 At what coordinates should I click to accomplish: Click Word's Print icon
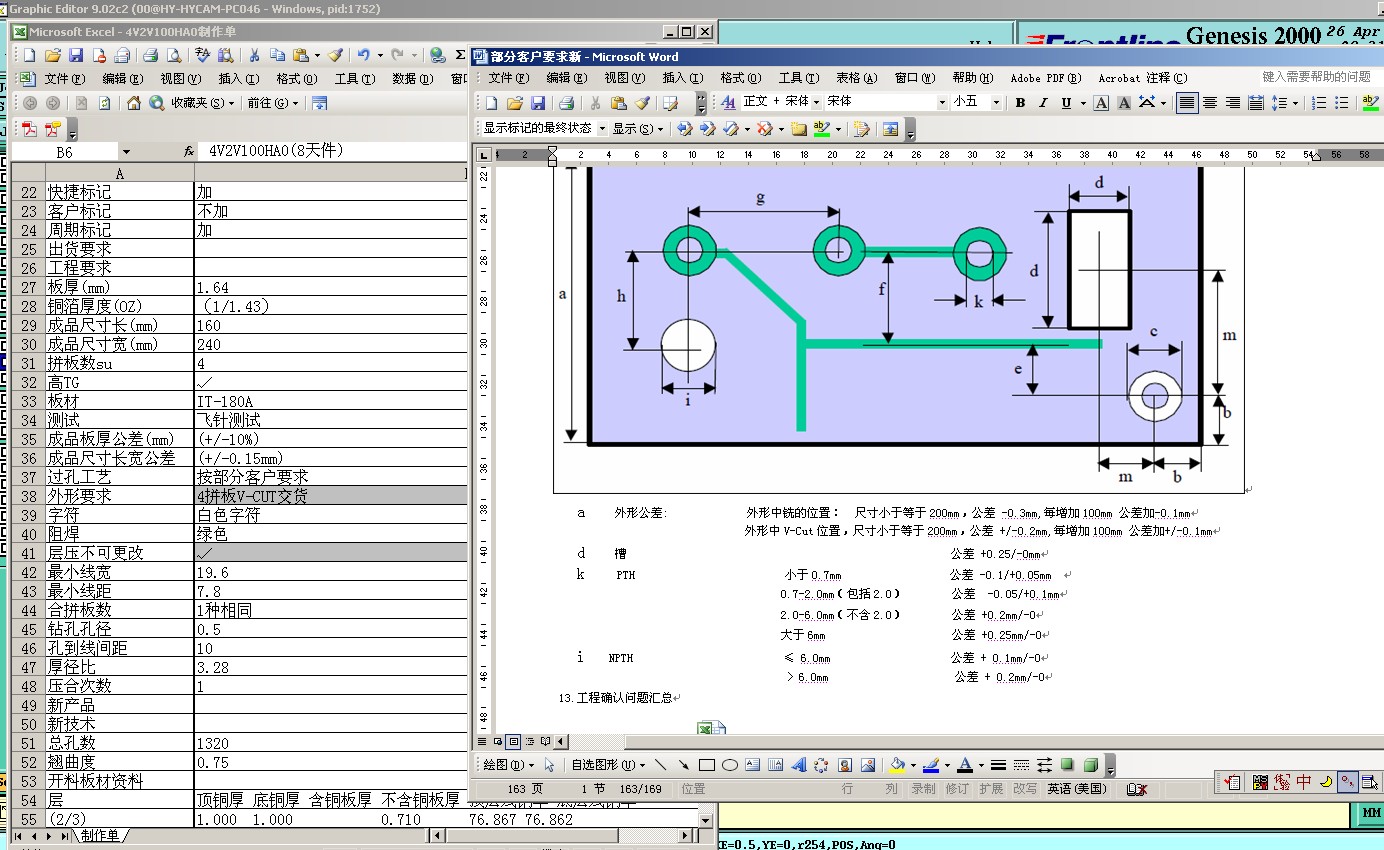566,102
